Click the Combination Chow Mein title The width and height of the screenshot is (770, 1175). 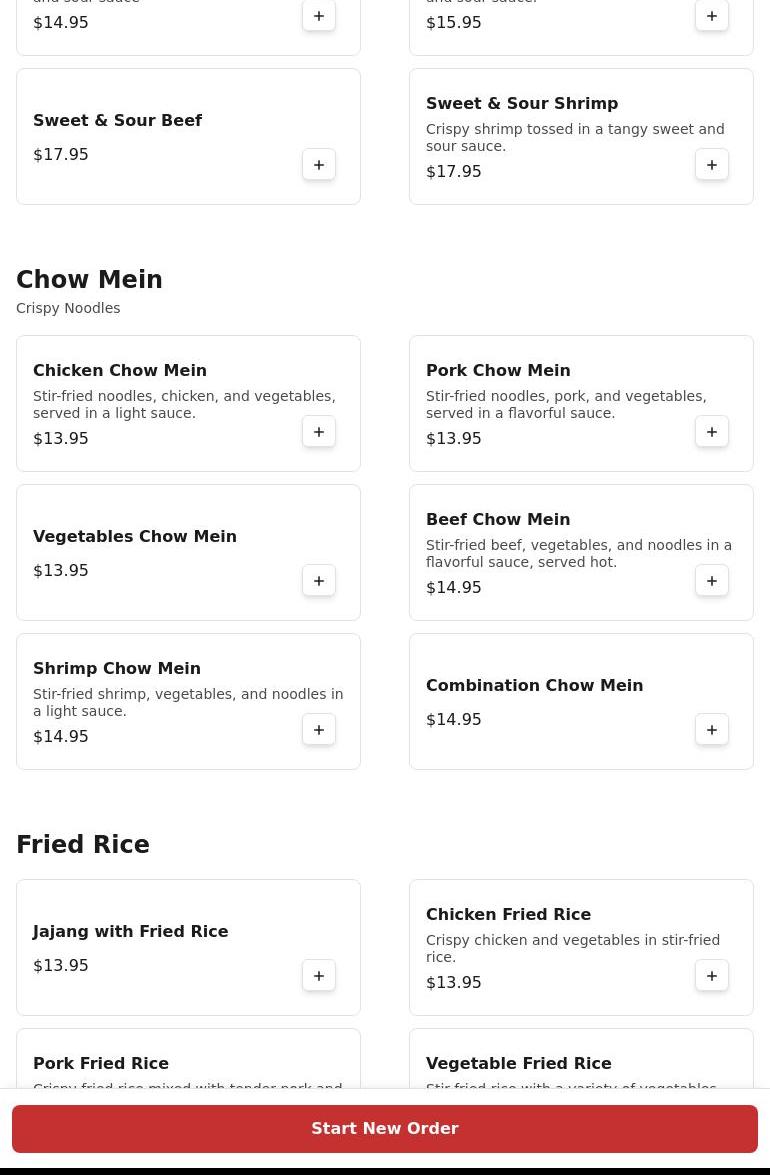534,685
